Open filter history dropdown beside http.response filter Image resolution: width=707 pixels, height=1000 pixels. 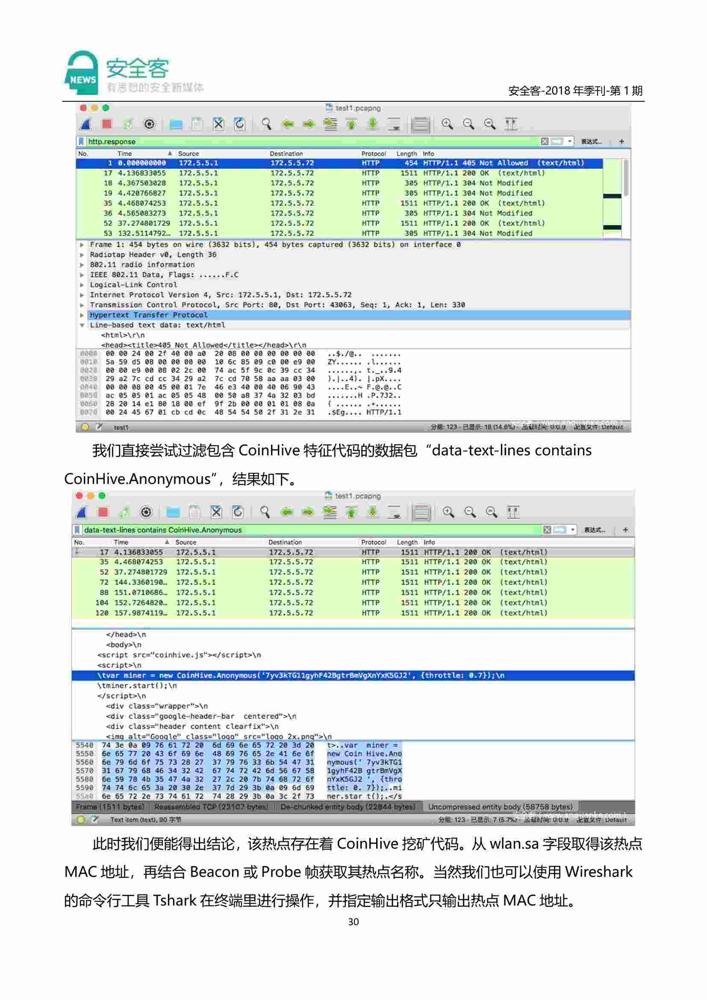pos(570,141)
